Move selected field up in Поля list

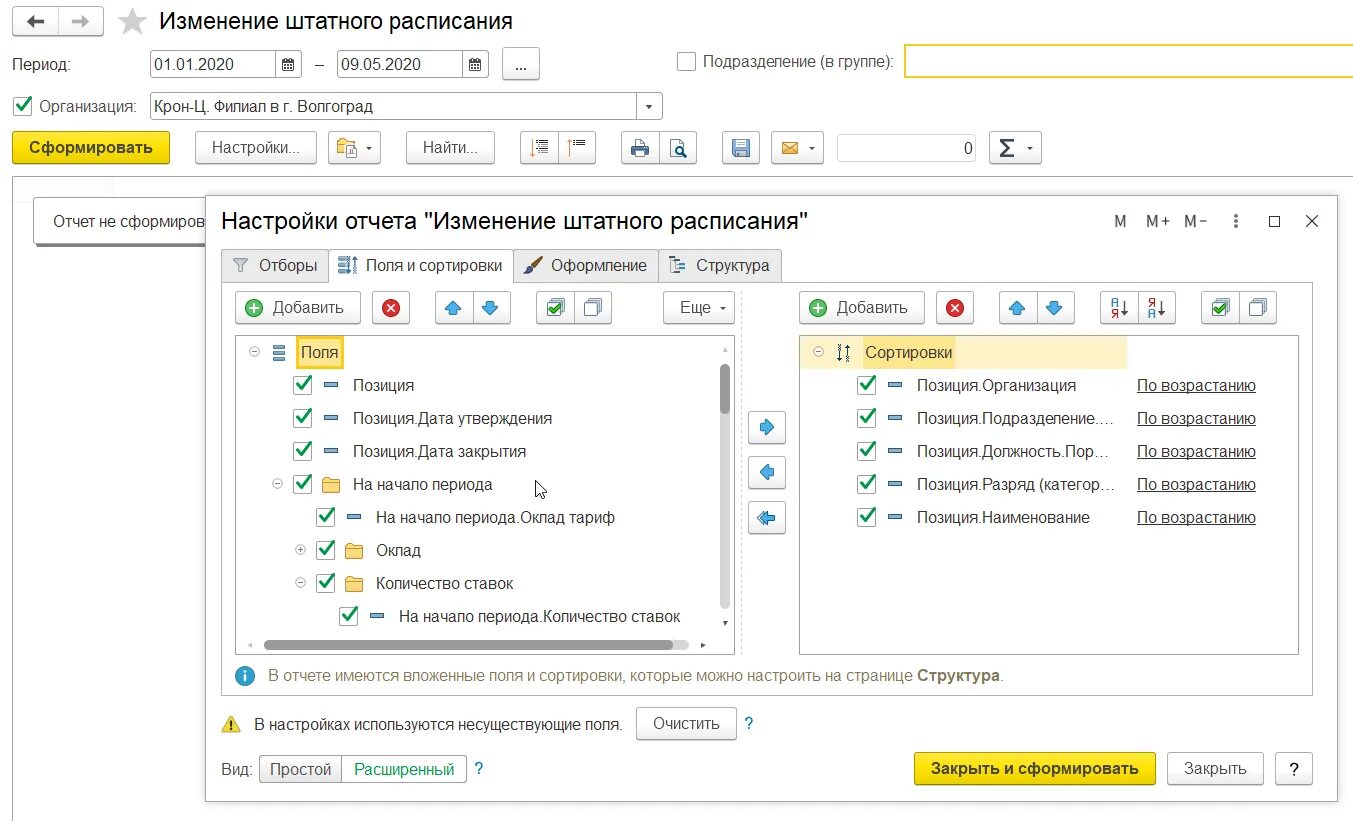pyautogui.click(x=454, y=308)
